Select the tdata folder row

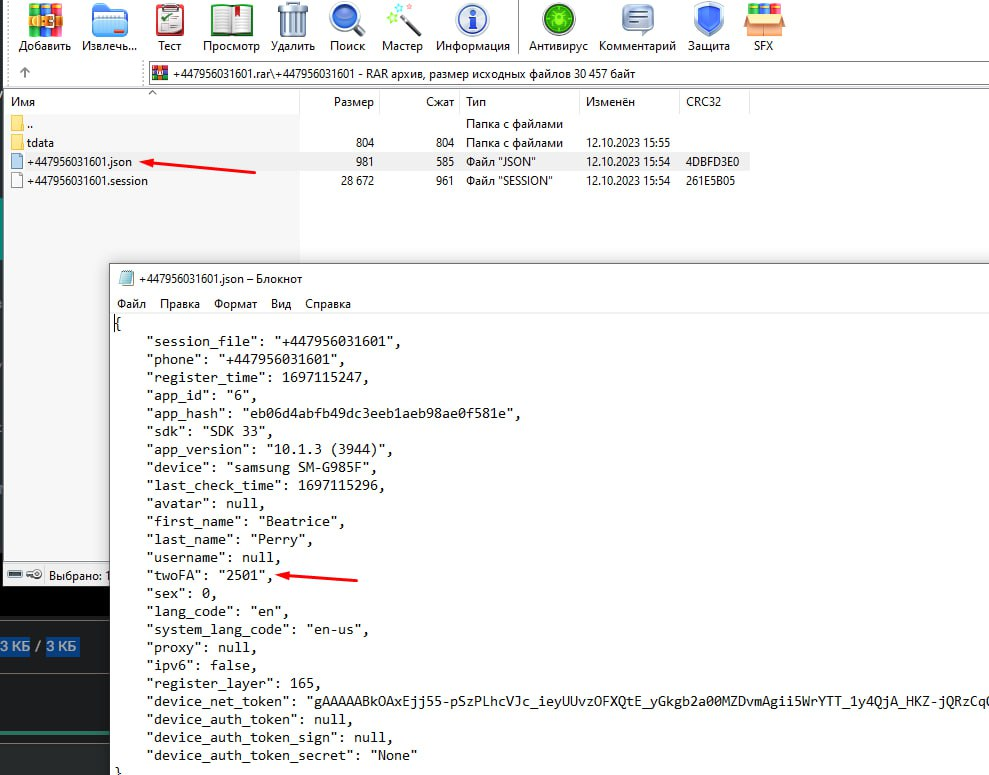click(x=378, y=143)
